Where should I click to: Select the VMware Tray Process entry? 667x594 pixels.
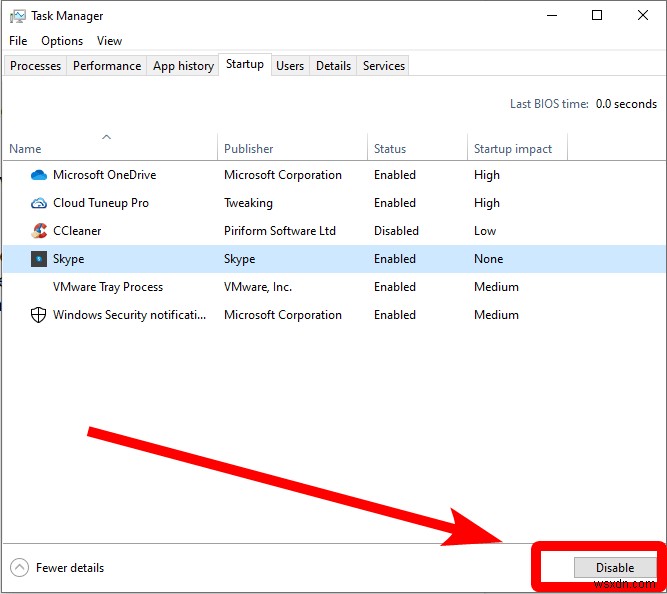pyautogui.click(x=108, y=287)
